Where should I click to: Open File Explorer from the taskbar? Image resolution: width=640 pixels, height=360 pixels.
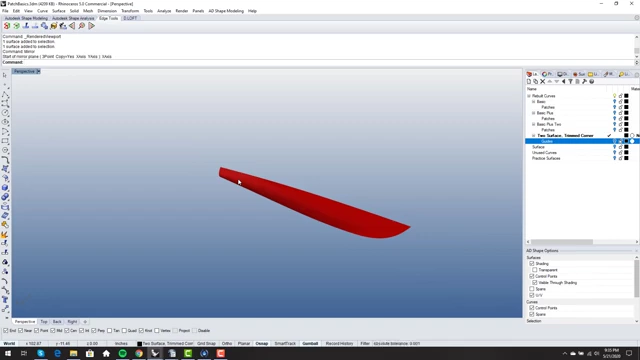tap(73, 353)
